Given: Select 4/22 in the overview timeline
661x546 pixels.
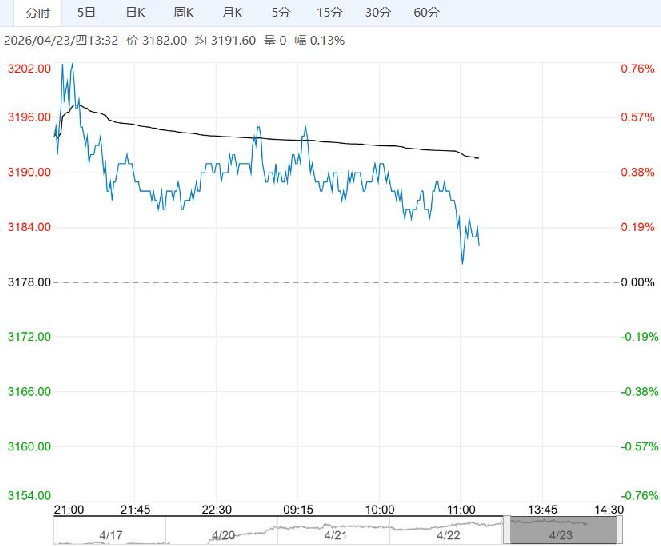Looking at the screenshot, I should [x=447, y=535].
